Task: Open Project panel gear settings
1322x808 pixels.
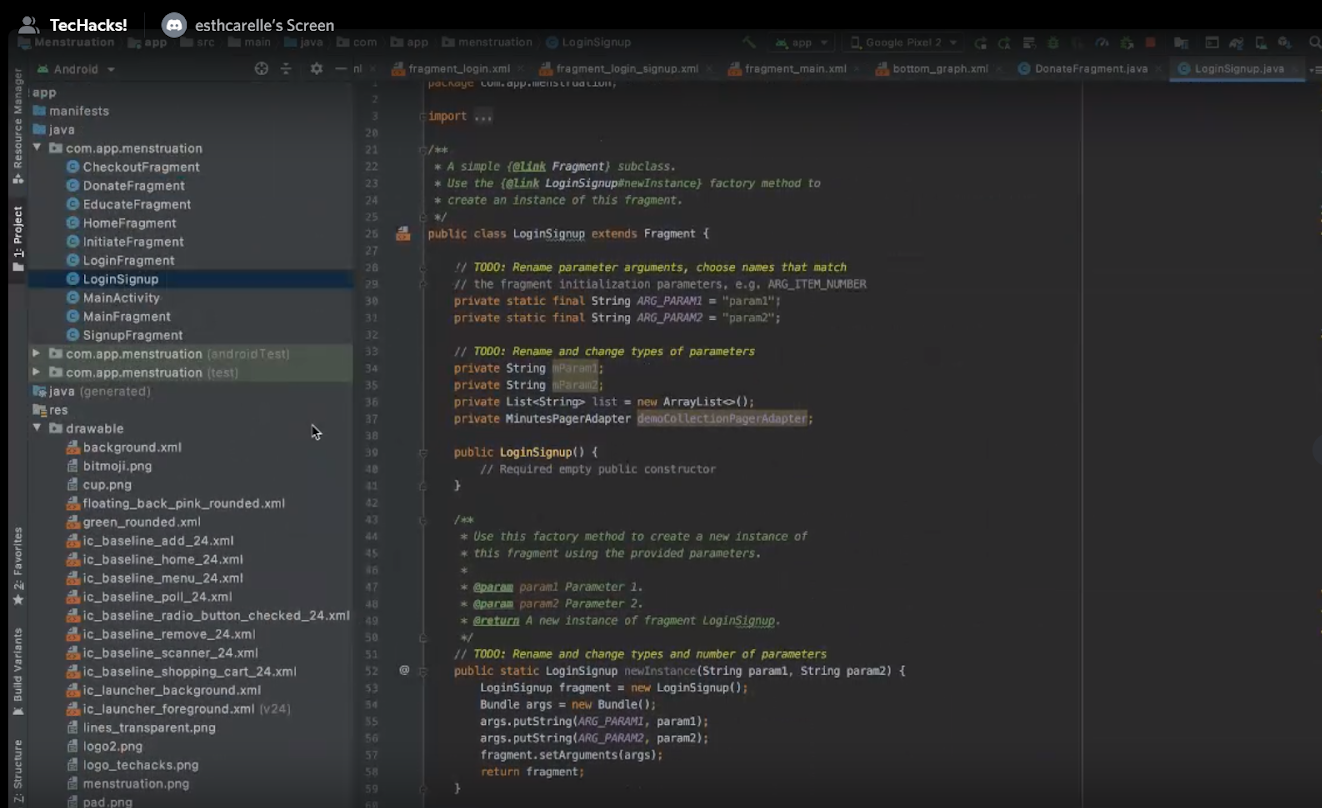Action: click(316, 69)
